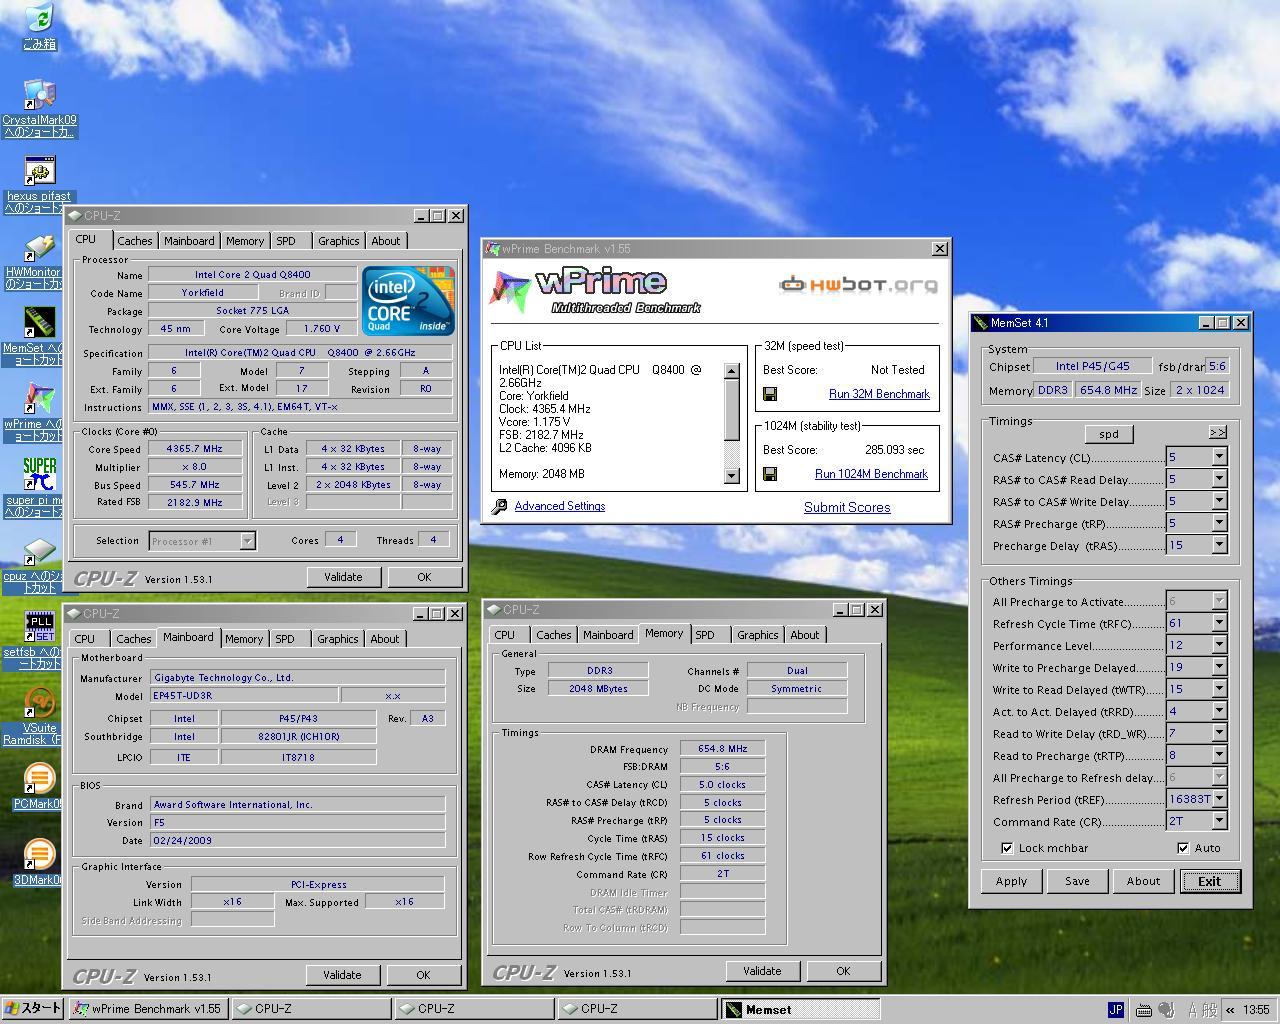
Task: Launch the CrystalMark09 shortcut icon
Action: pyautogui.click(x=38, y=94)
